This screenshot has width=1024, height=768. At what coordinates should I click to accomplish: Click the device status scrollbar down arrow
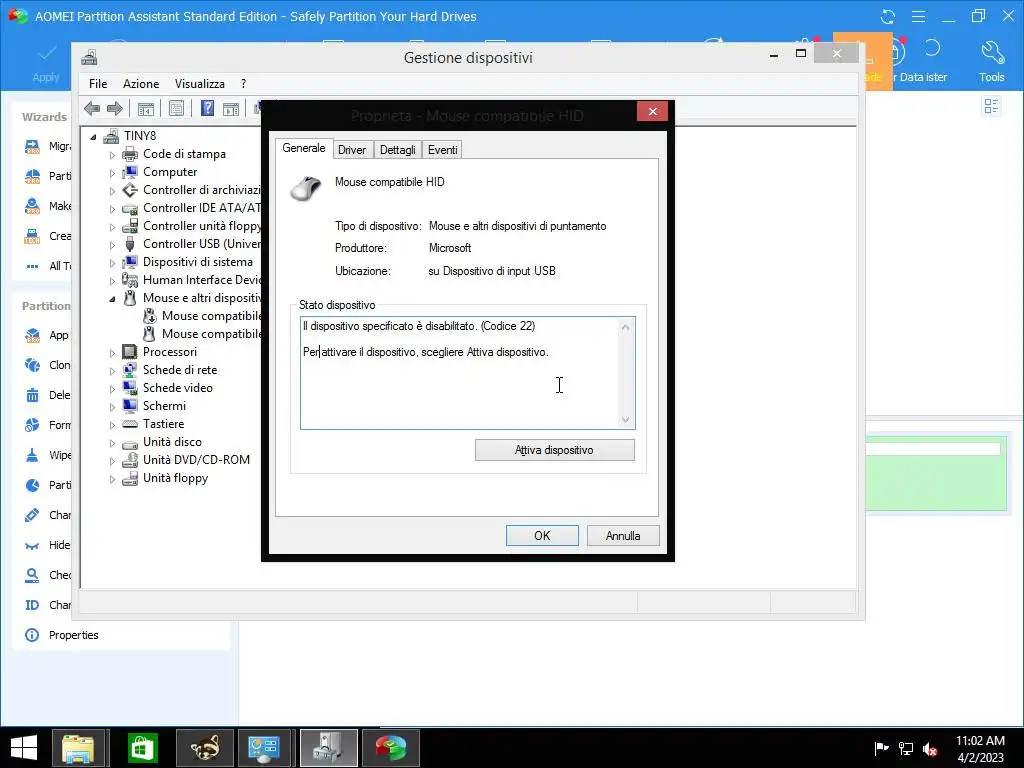626,420
